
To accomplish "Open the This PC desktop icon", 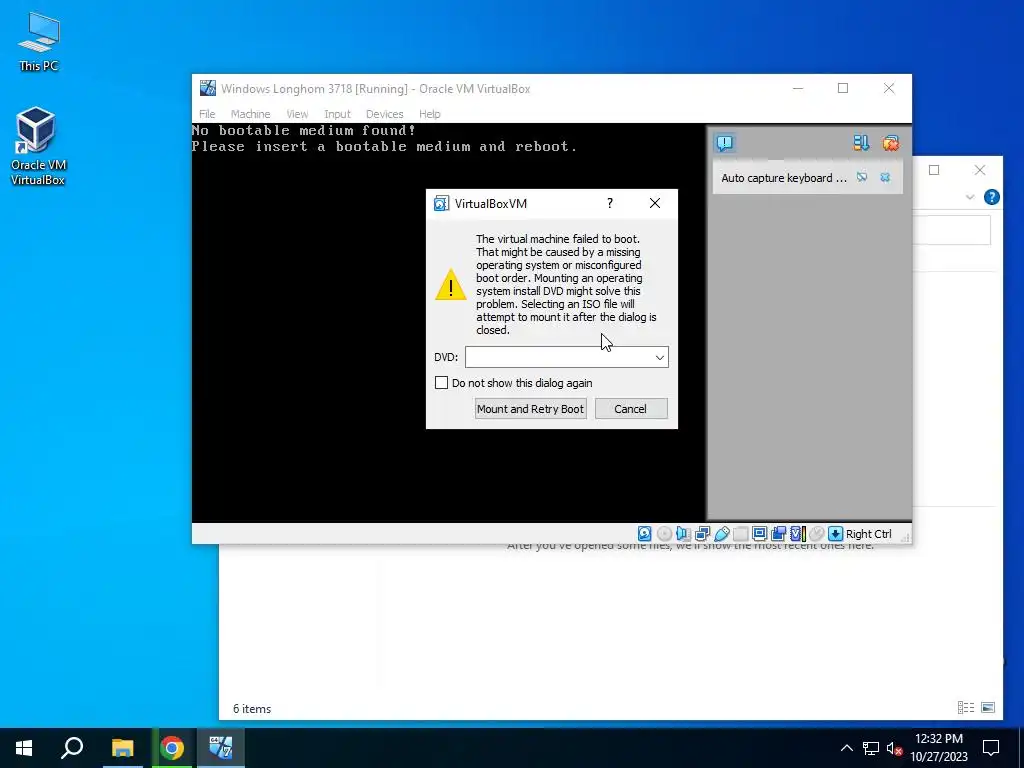I will (39, 42).
